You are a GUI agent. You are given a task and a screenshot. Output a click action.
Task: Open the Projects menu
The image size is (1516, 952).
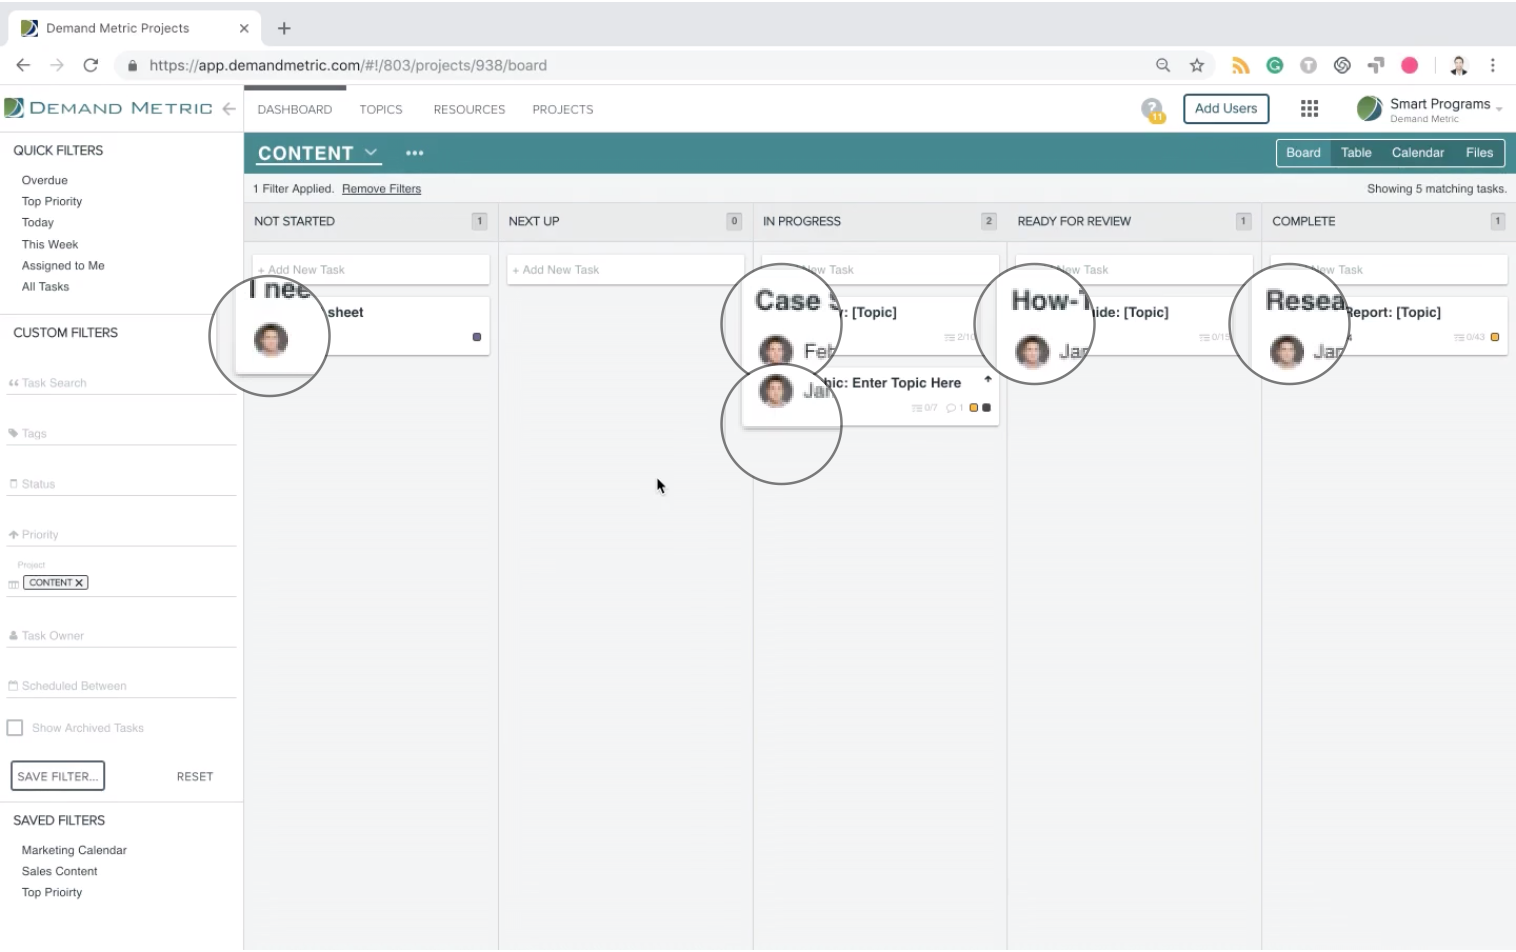(563, 109)
